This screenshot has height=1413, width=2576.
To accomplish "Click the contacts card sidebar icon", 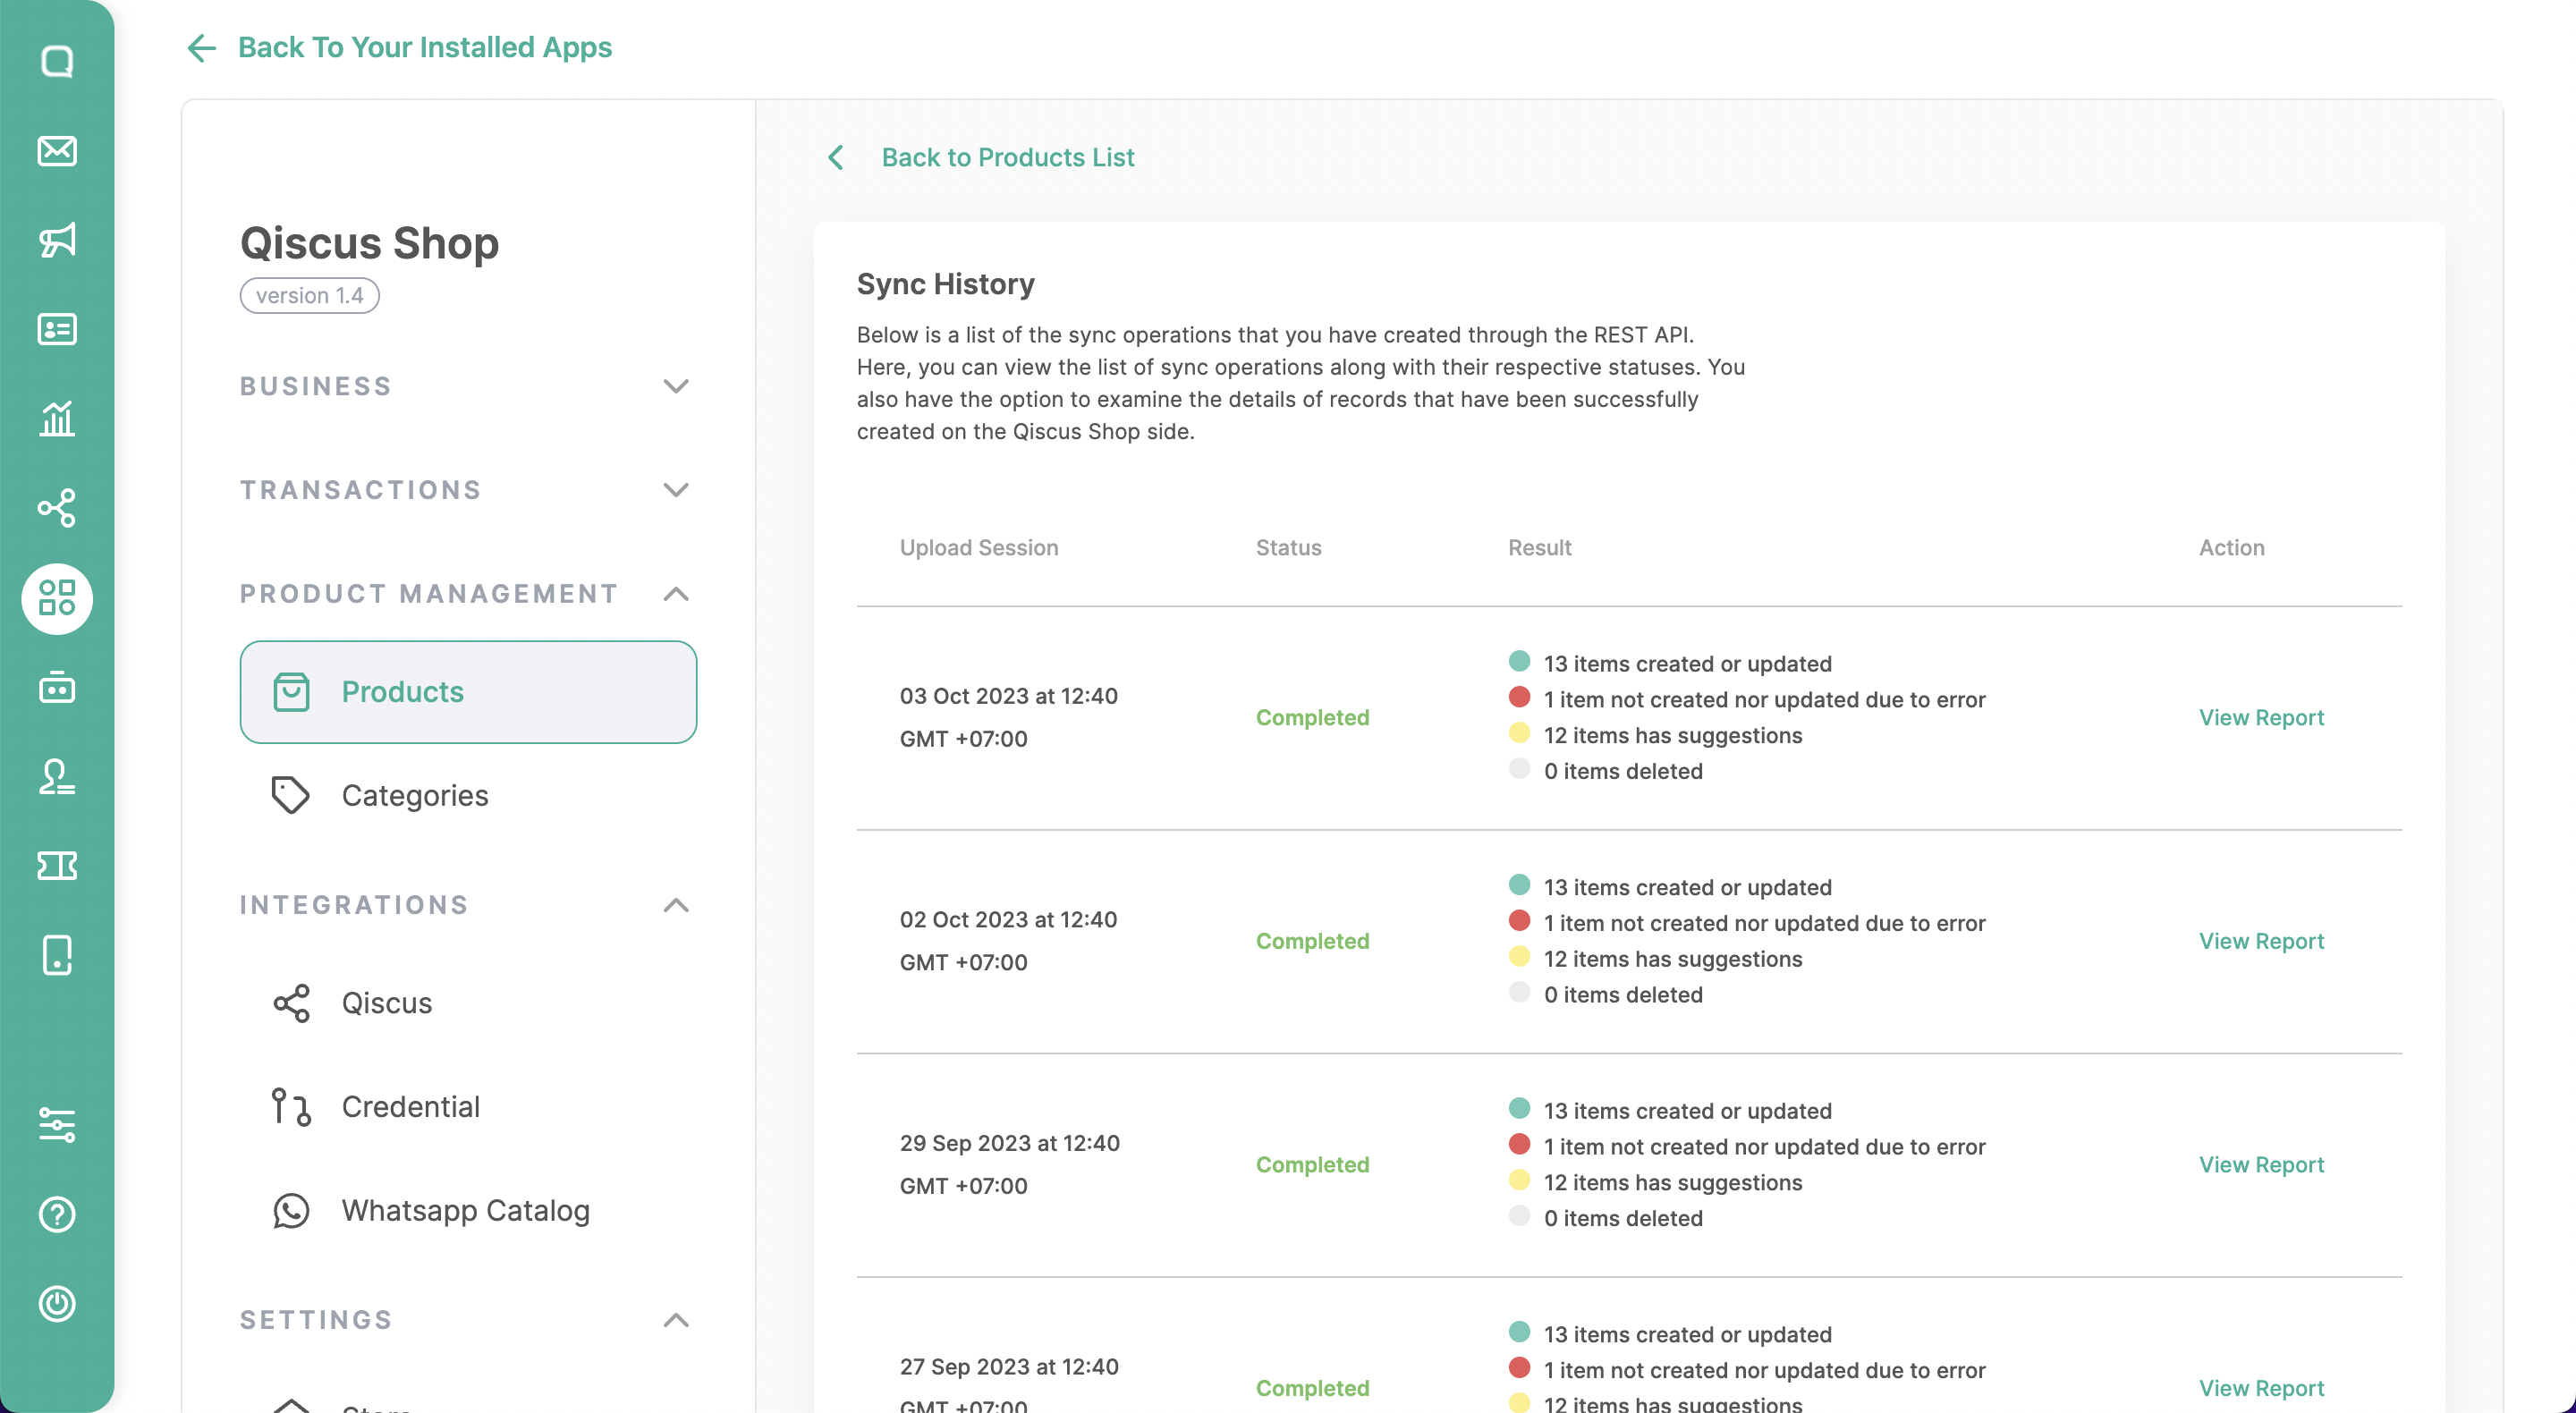I will 57,329.
